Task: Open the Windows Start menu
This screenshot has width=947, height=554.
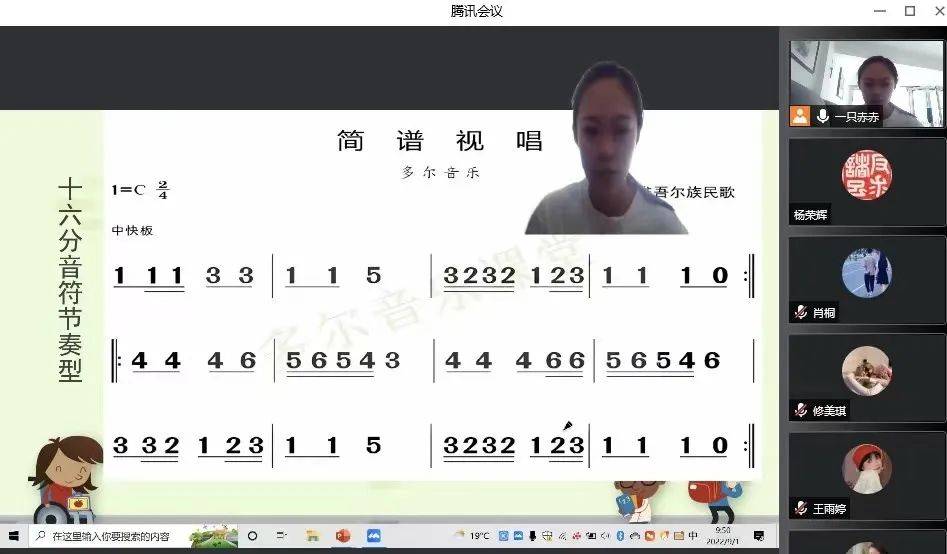Action: 14,536
